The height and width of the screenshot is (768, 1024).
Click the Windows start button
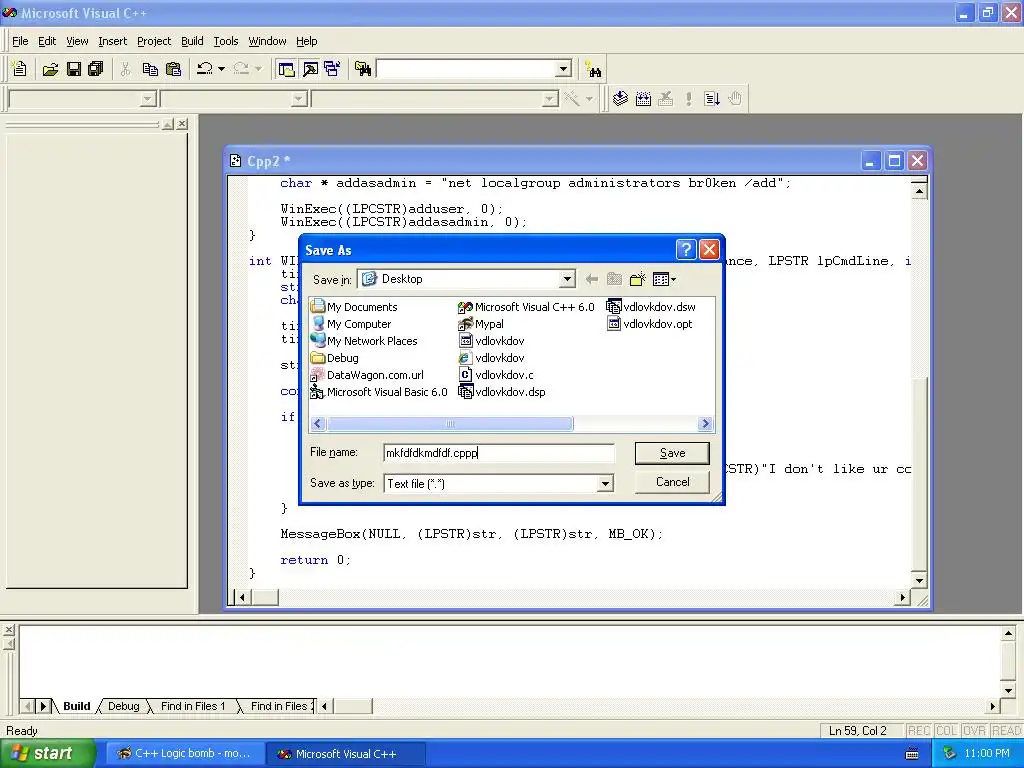click(x=47, y=754)
